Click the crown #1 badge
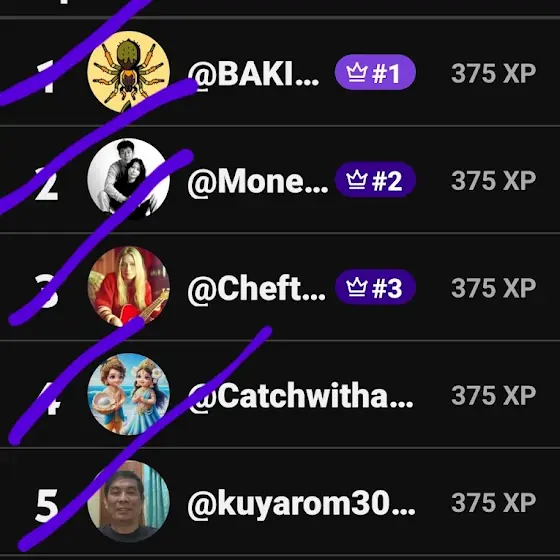Image resolution: width=560 pixels, height=560 pixels. [x=375, y=72]
